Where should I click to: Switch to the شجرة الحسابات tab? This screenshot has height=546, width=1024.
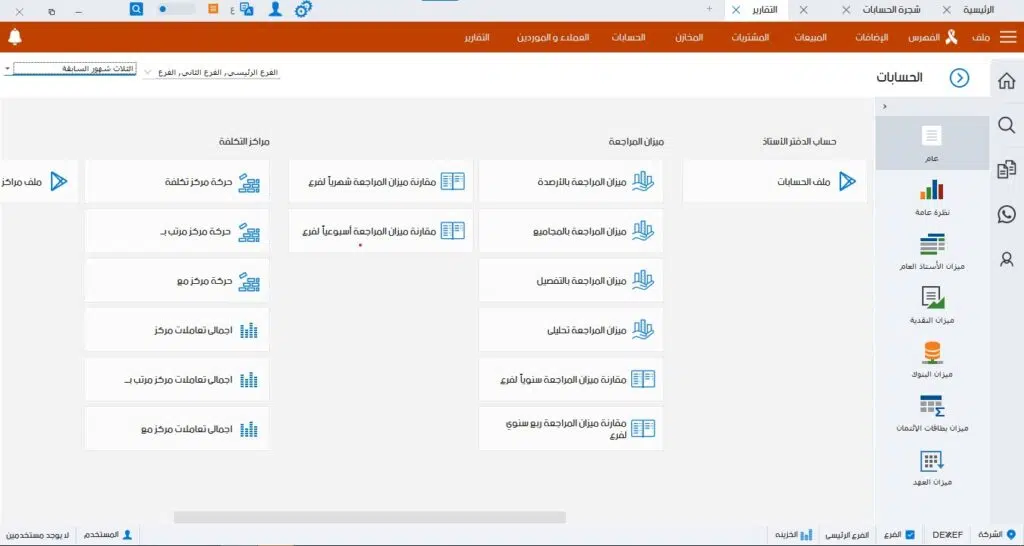(x=891, y=10)
